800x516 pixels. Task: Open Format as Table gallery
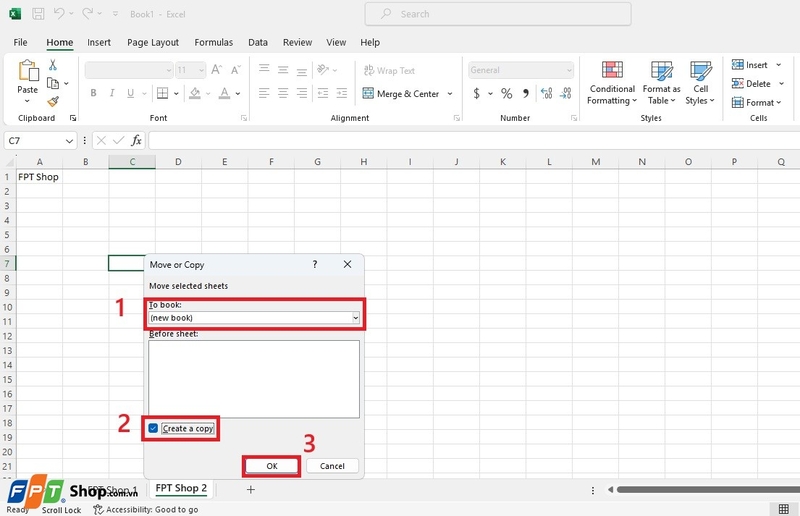pyautogui.click(x=662, y=83)
